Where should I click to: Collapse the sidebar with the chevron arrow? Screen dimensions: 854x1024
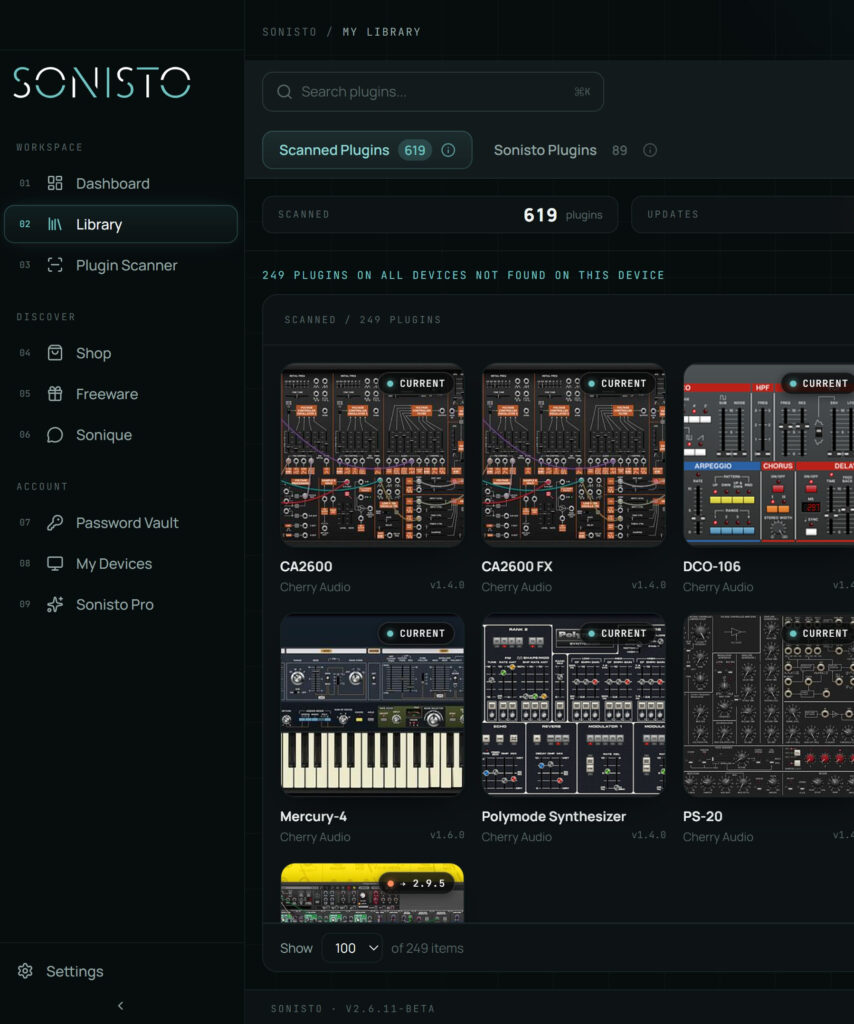[121, 1006]
